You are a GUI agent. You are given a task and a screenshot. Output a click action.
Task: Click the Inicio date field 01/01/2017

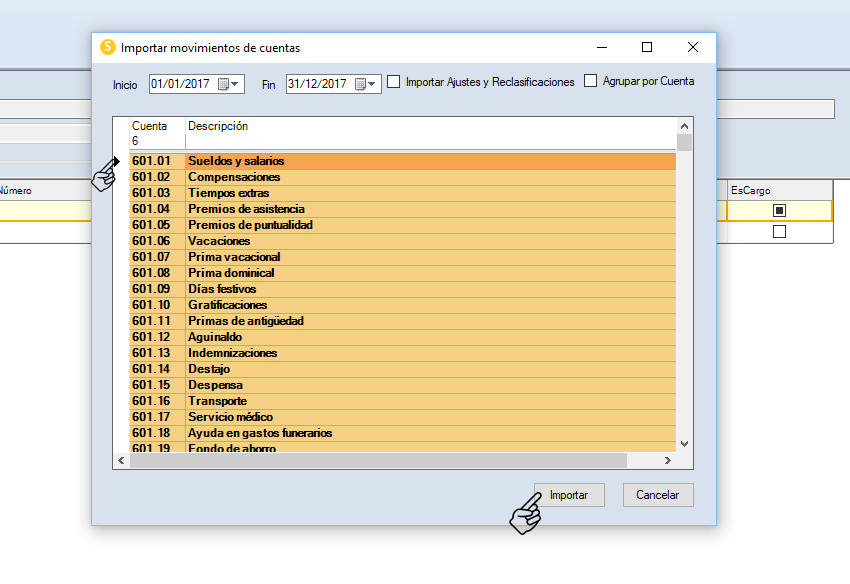tap(180, 84)
